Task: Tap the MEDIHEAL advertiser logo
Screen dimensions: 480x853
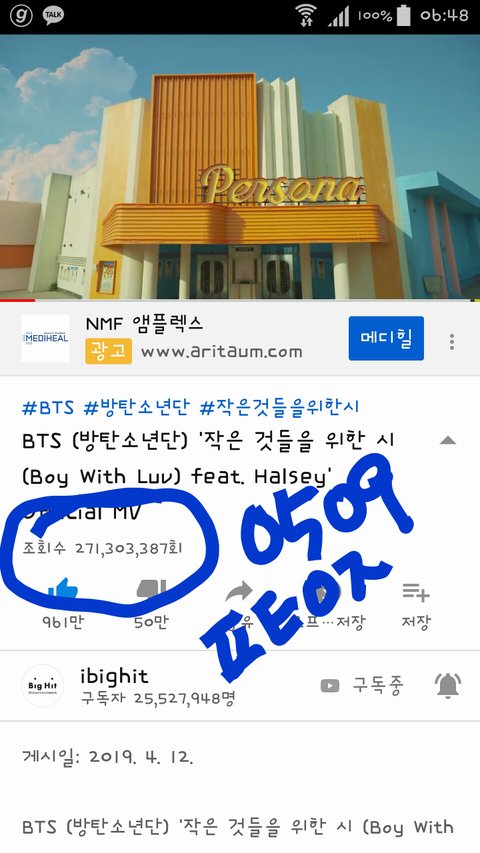Action: click(45, 338)
